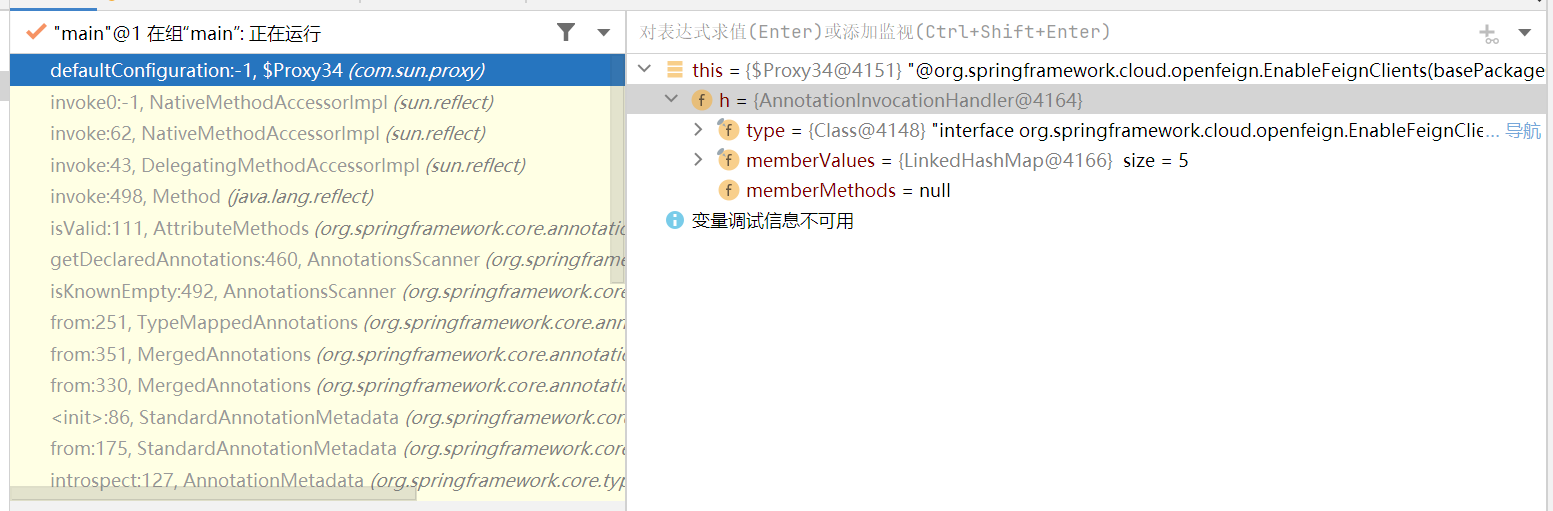Click the add watch plus icon

[x=1489, y=34]
